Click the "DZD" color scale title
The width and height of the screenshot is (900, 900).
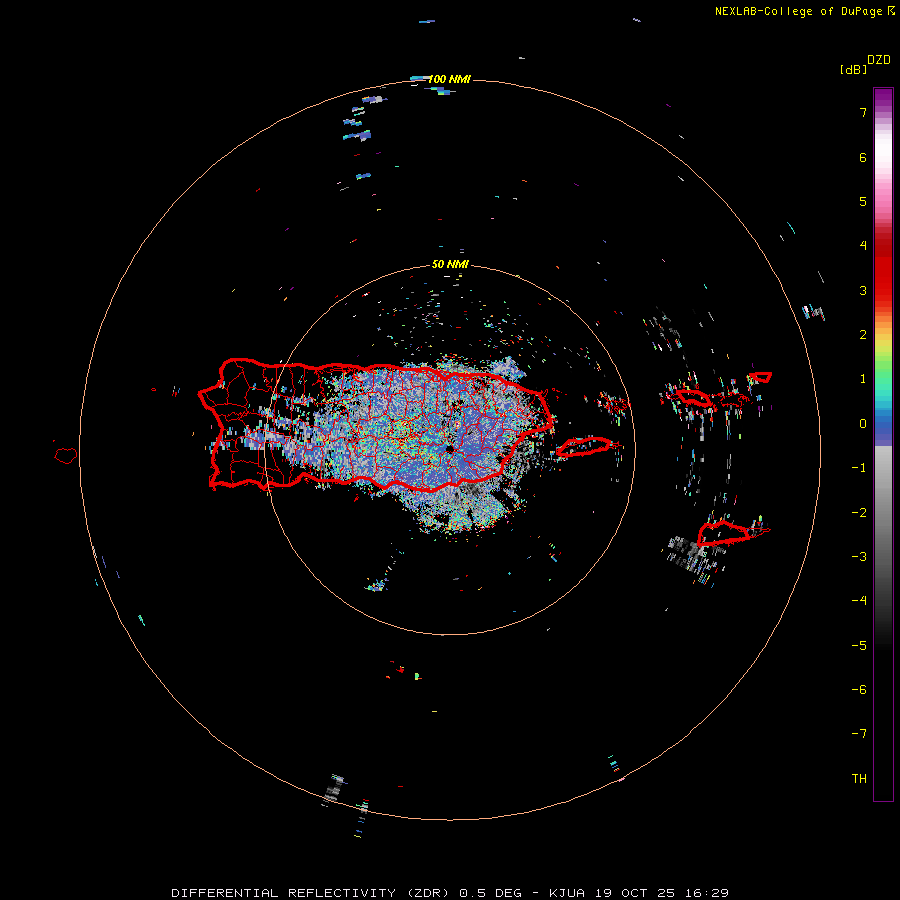click(879, 60)
